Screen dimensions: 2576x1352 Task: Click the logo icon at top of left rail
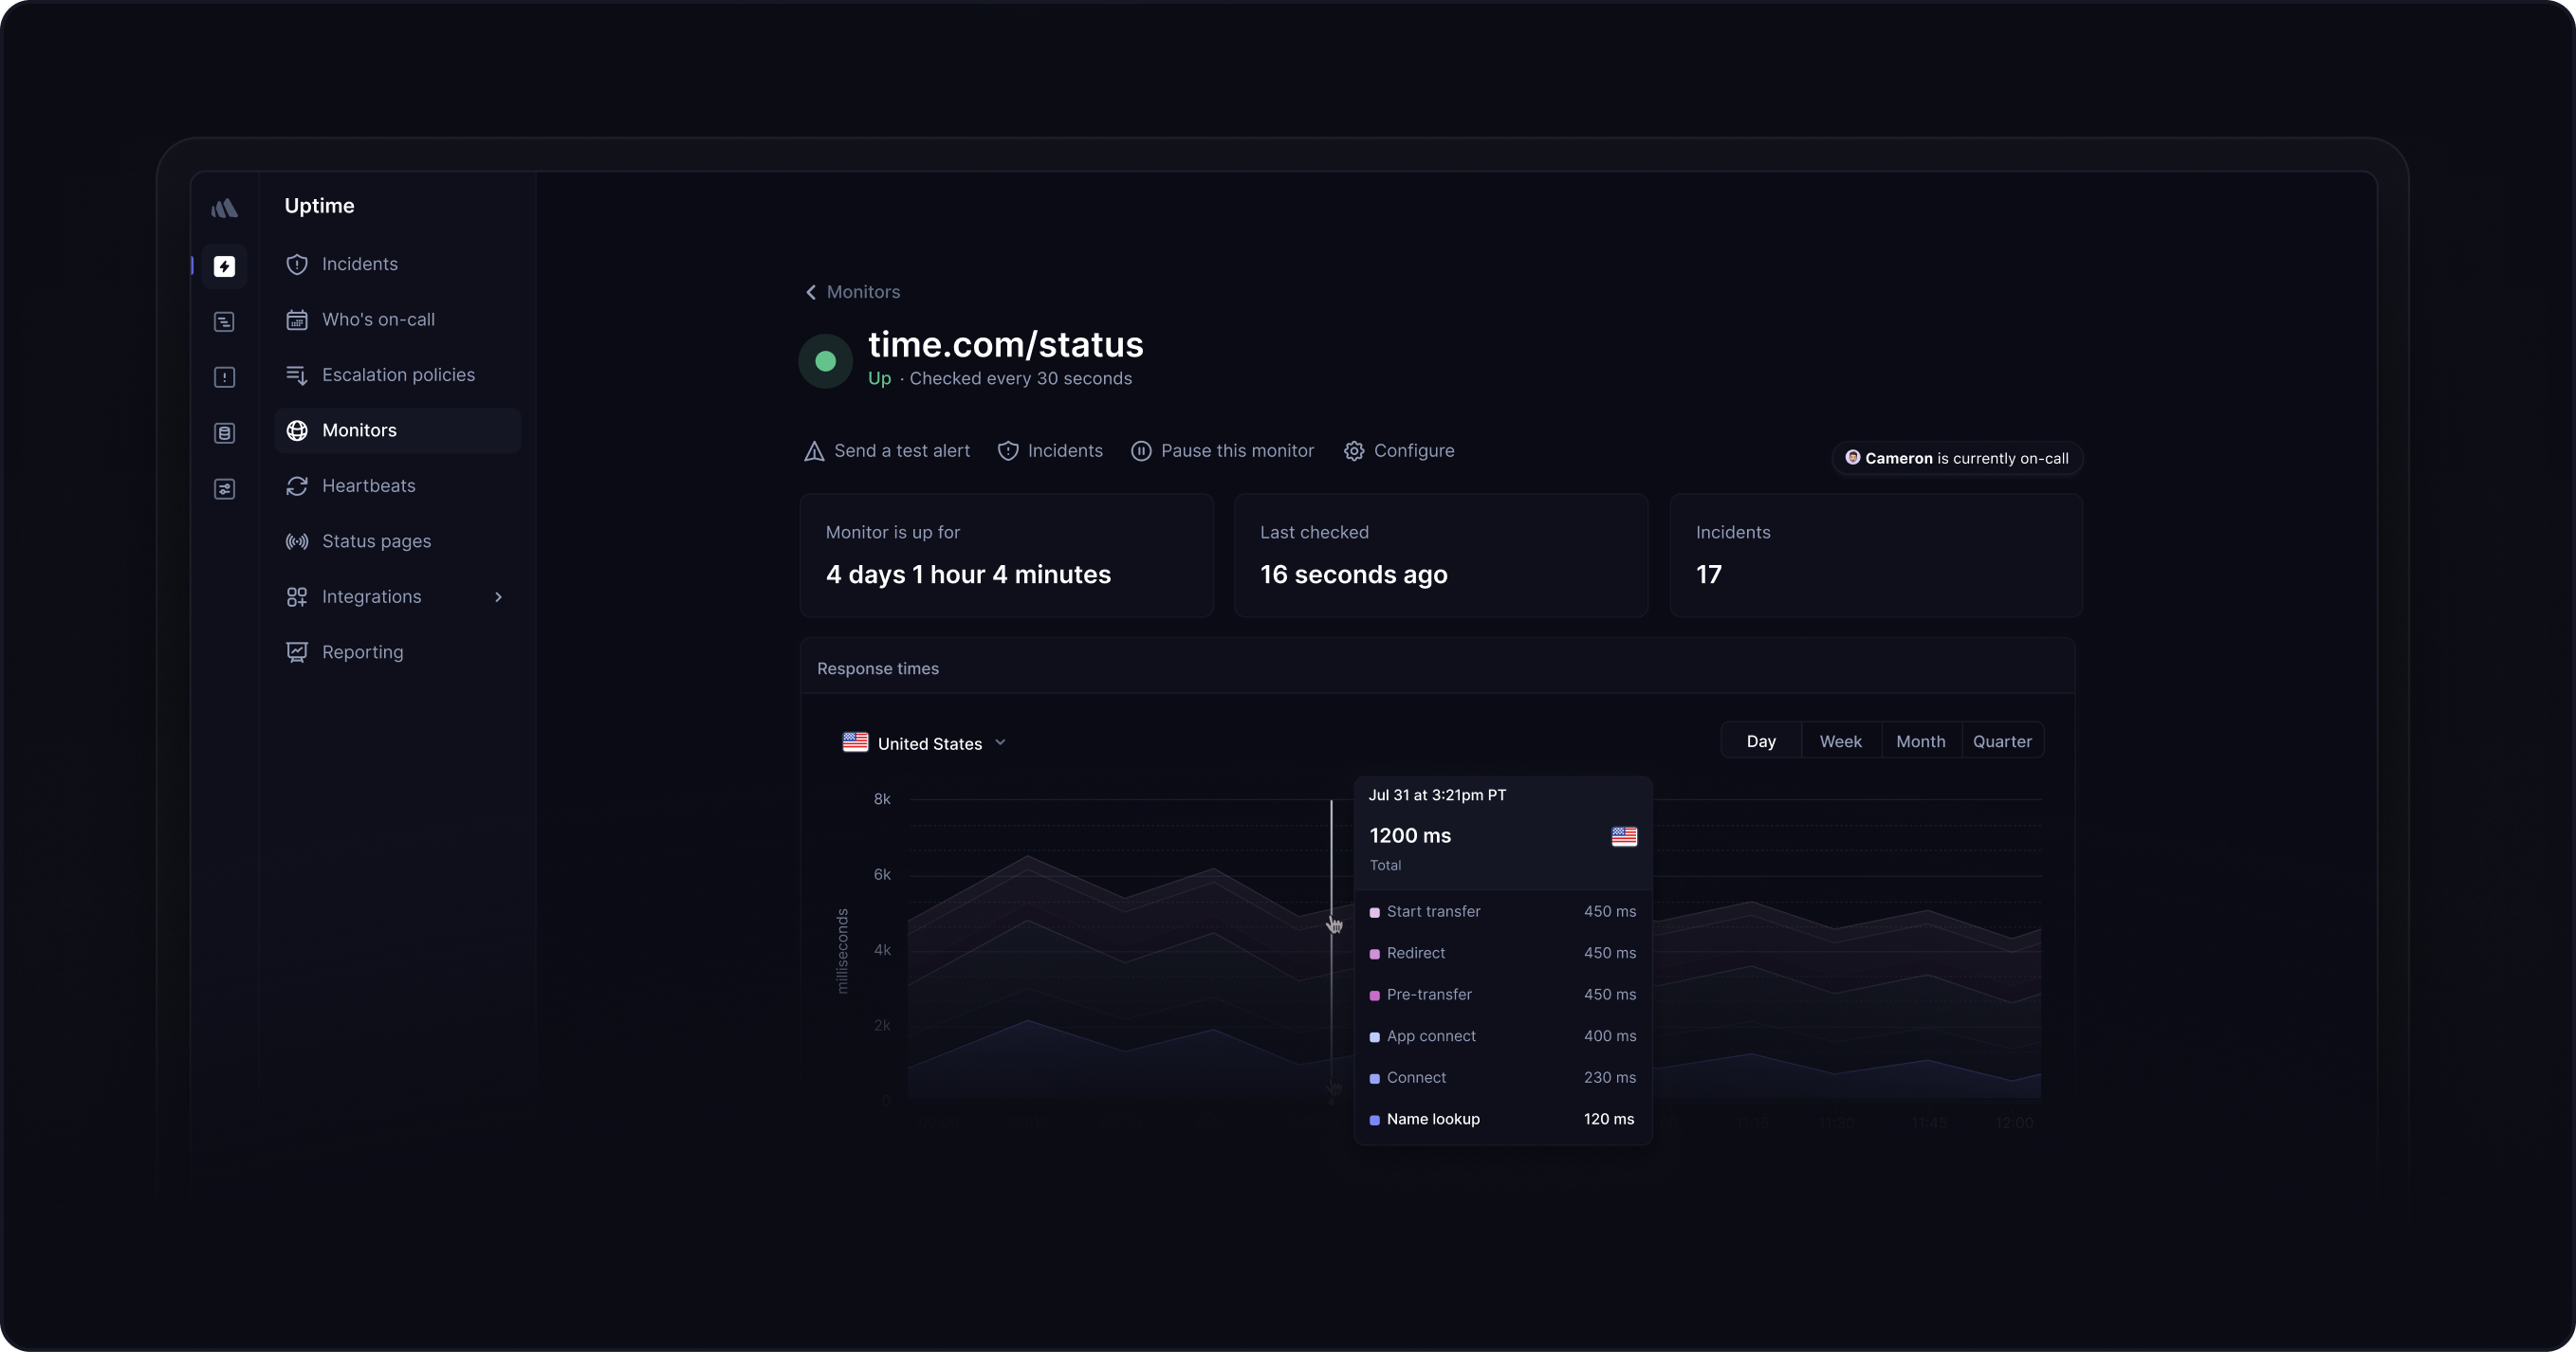pyautogui.click(x=224, y=208)
